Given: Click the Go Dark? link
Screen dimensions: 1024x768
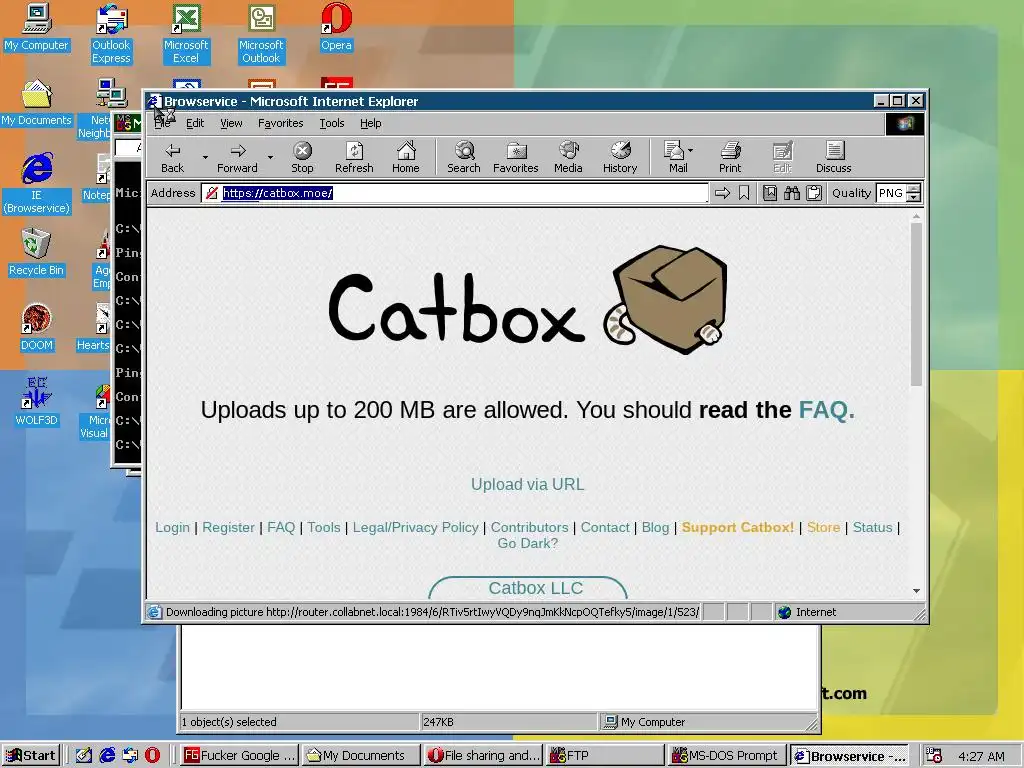Looking at the screenshot, I should coord(528,543).
